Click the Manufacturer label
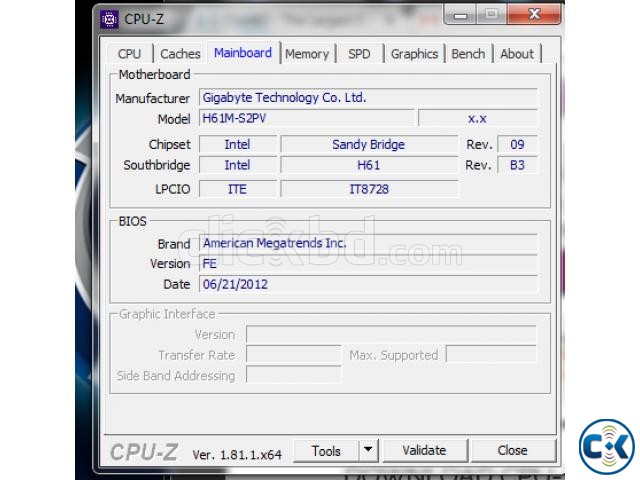 point(153,98)
